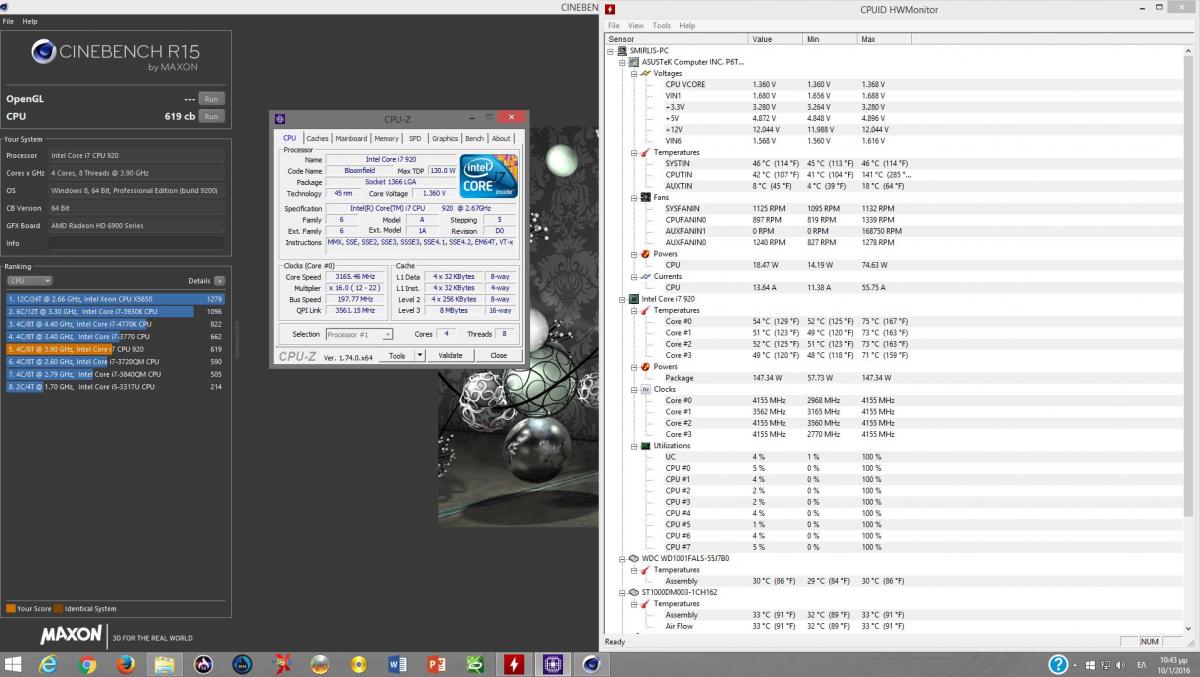Switch to the Mainboard tab in CPU-Z

click(351, 138)
